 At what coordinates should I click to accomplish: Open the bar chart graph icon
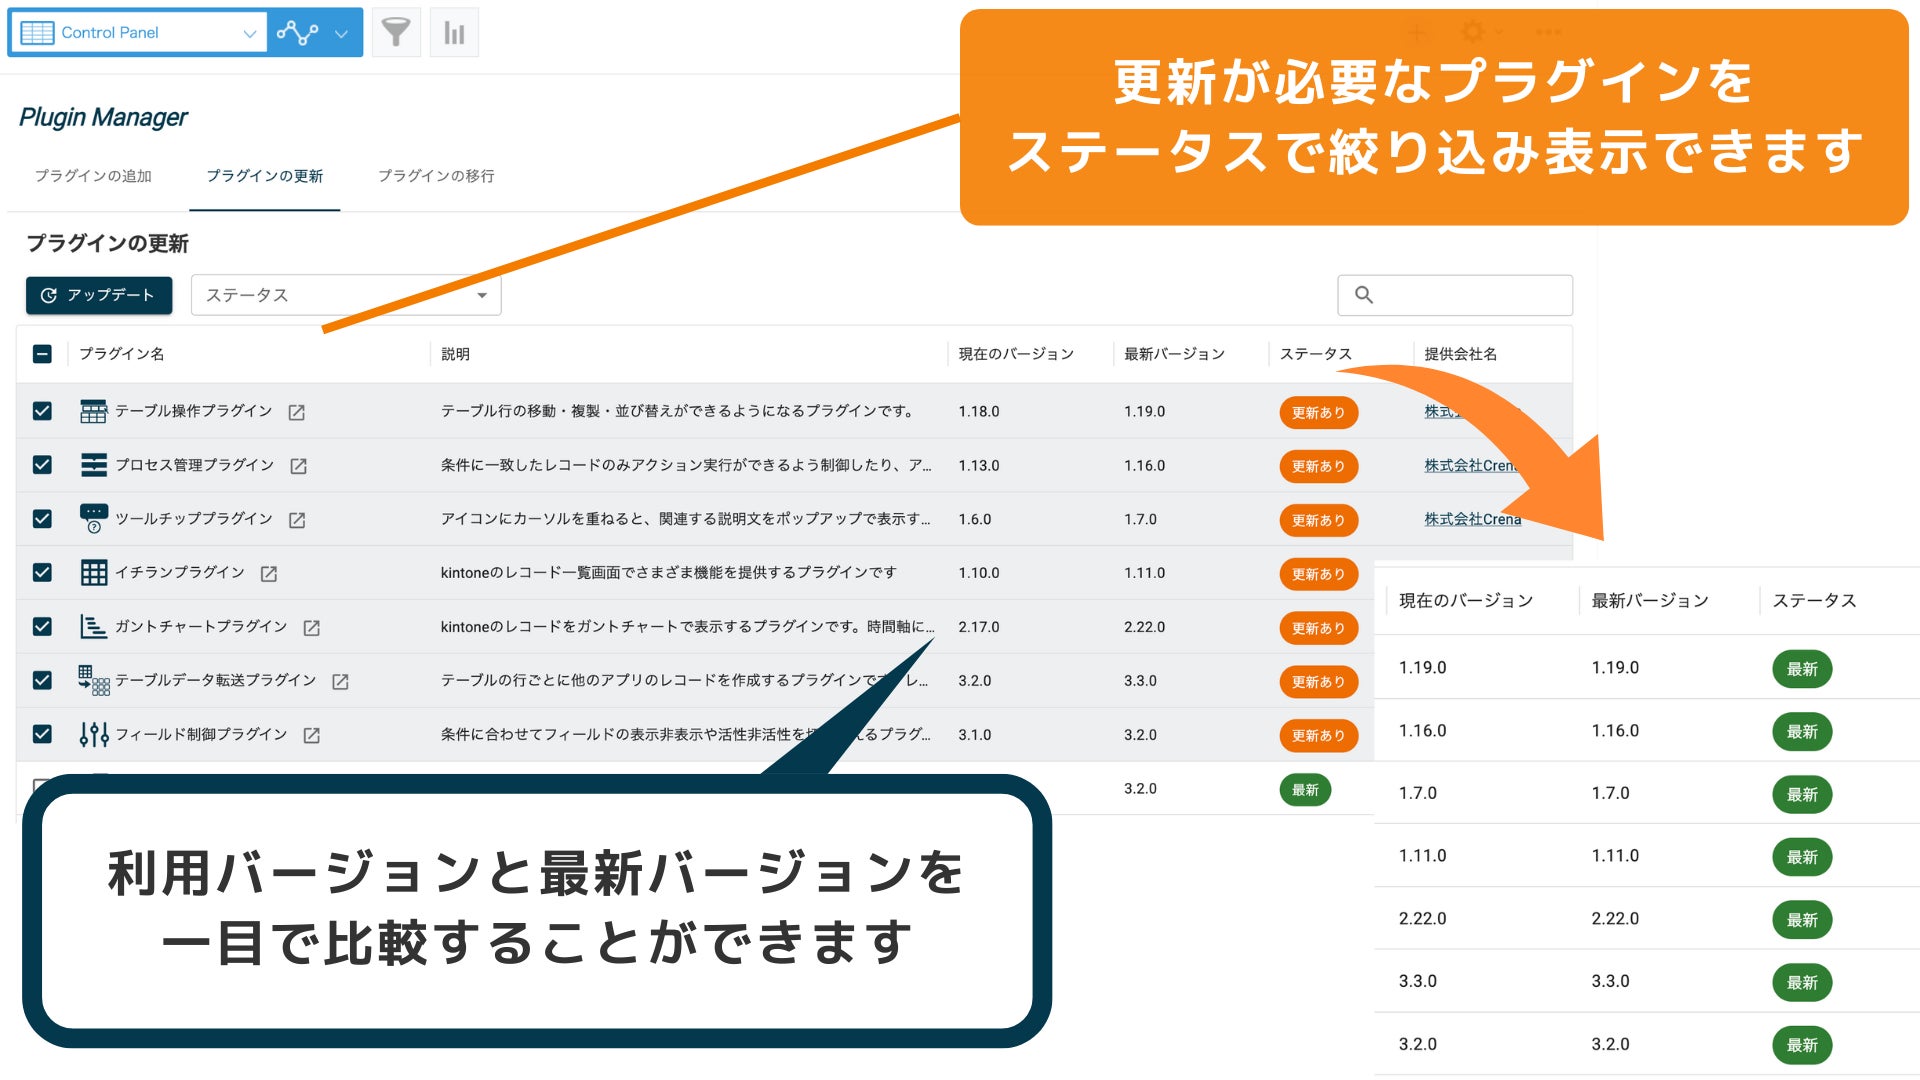coord(454,33)
